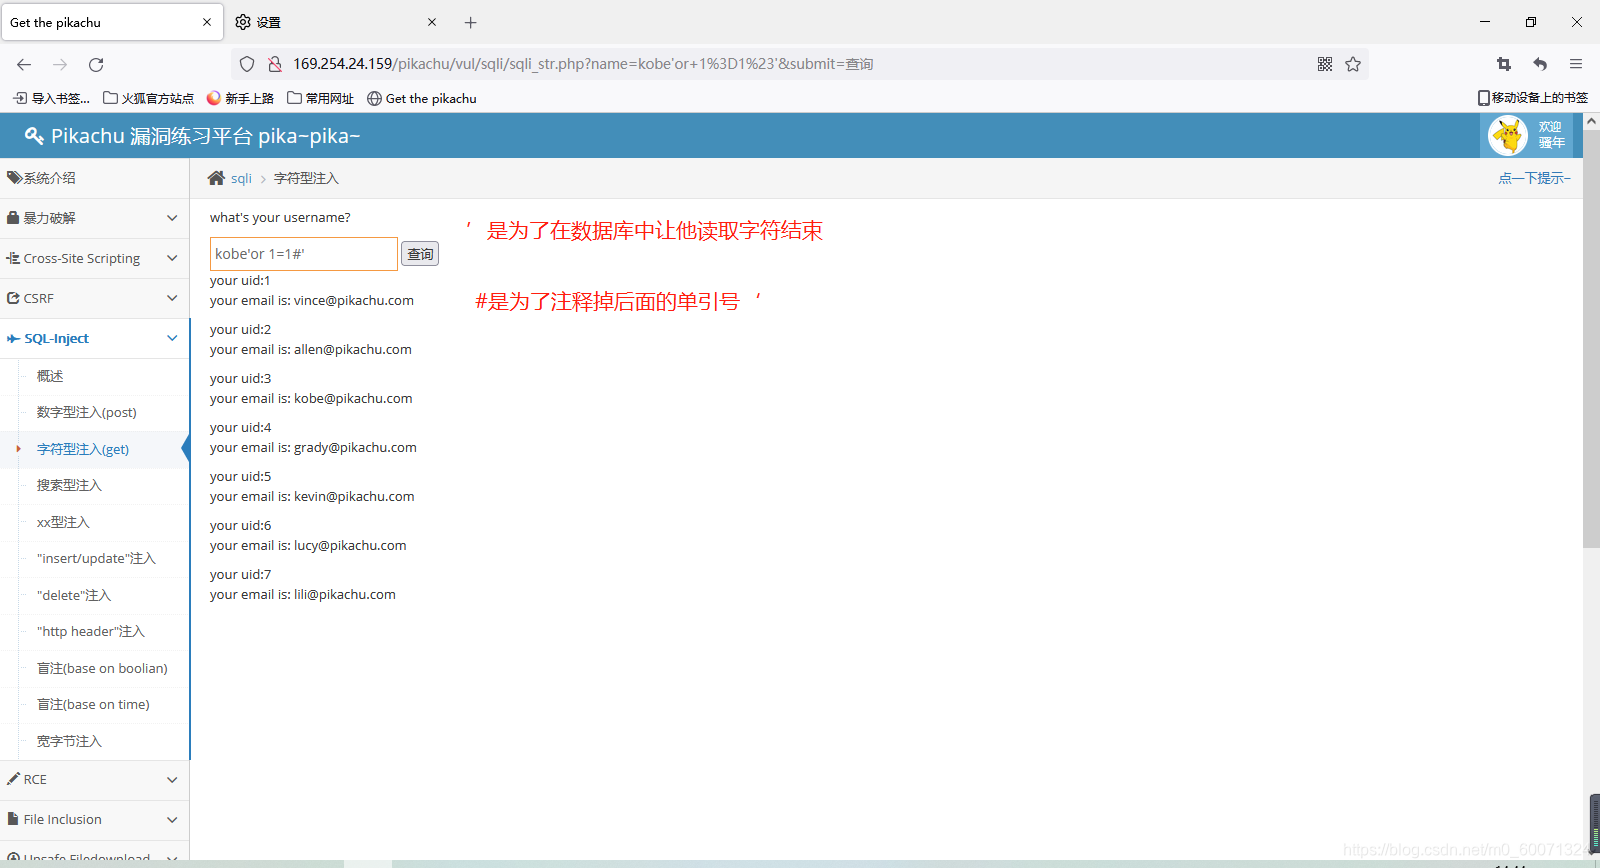Open 宽字节注入 menu item
The height and width of the screenshot is (868, 1600).
click(x=69, y=741)
